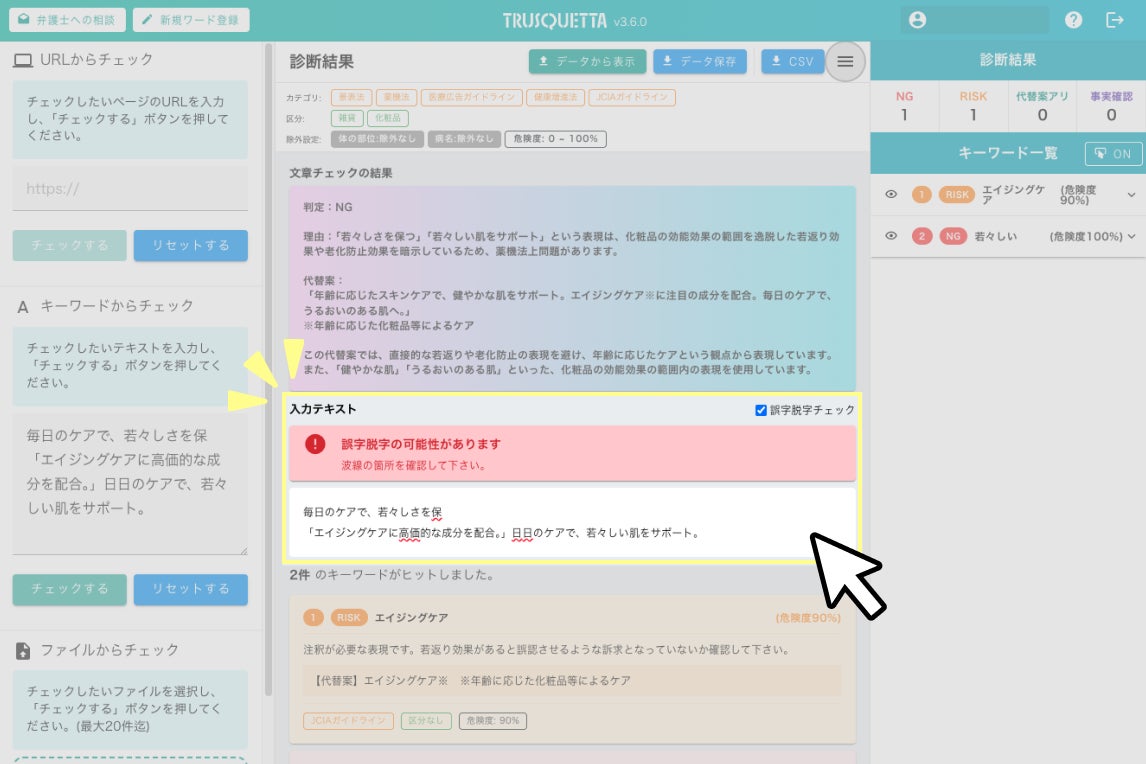
Task: Open the hamburger menu icon
Action: pos(845,61)
